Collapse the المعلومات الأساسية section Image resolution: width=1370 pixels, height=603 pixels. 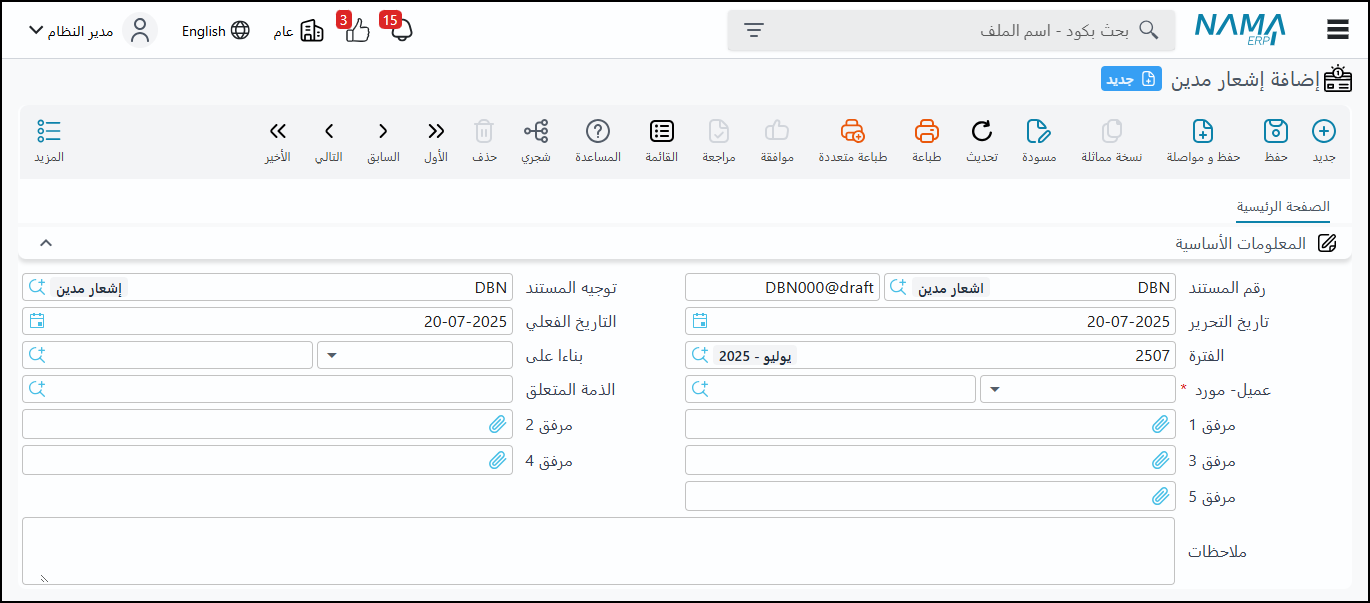pyautogui.click(x=45, y=243)
